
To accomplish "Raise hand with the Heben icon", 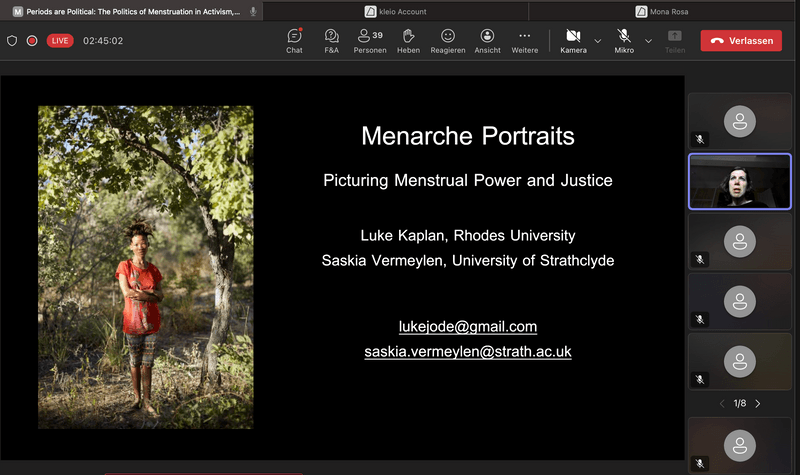I will tap(408, 40).
